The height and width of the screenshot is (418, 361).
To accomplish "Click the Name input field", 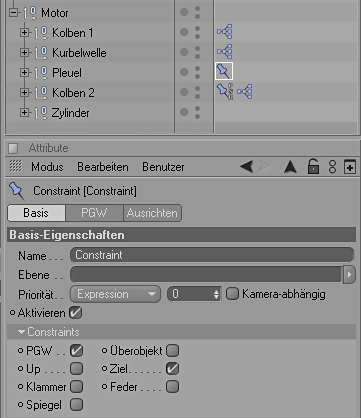I will [x=212, y=255].
